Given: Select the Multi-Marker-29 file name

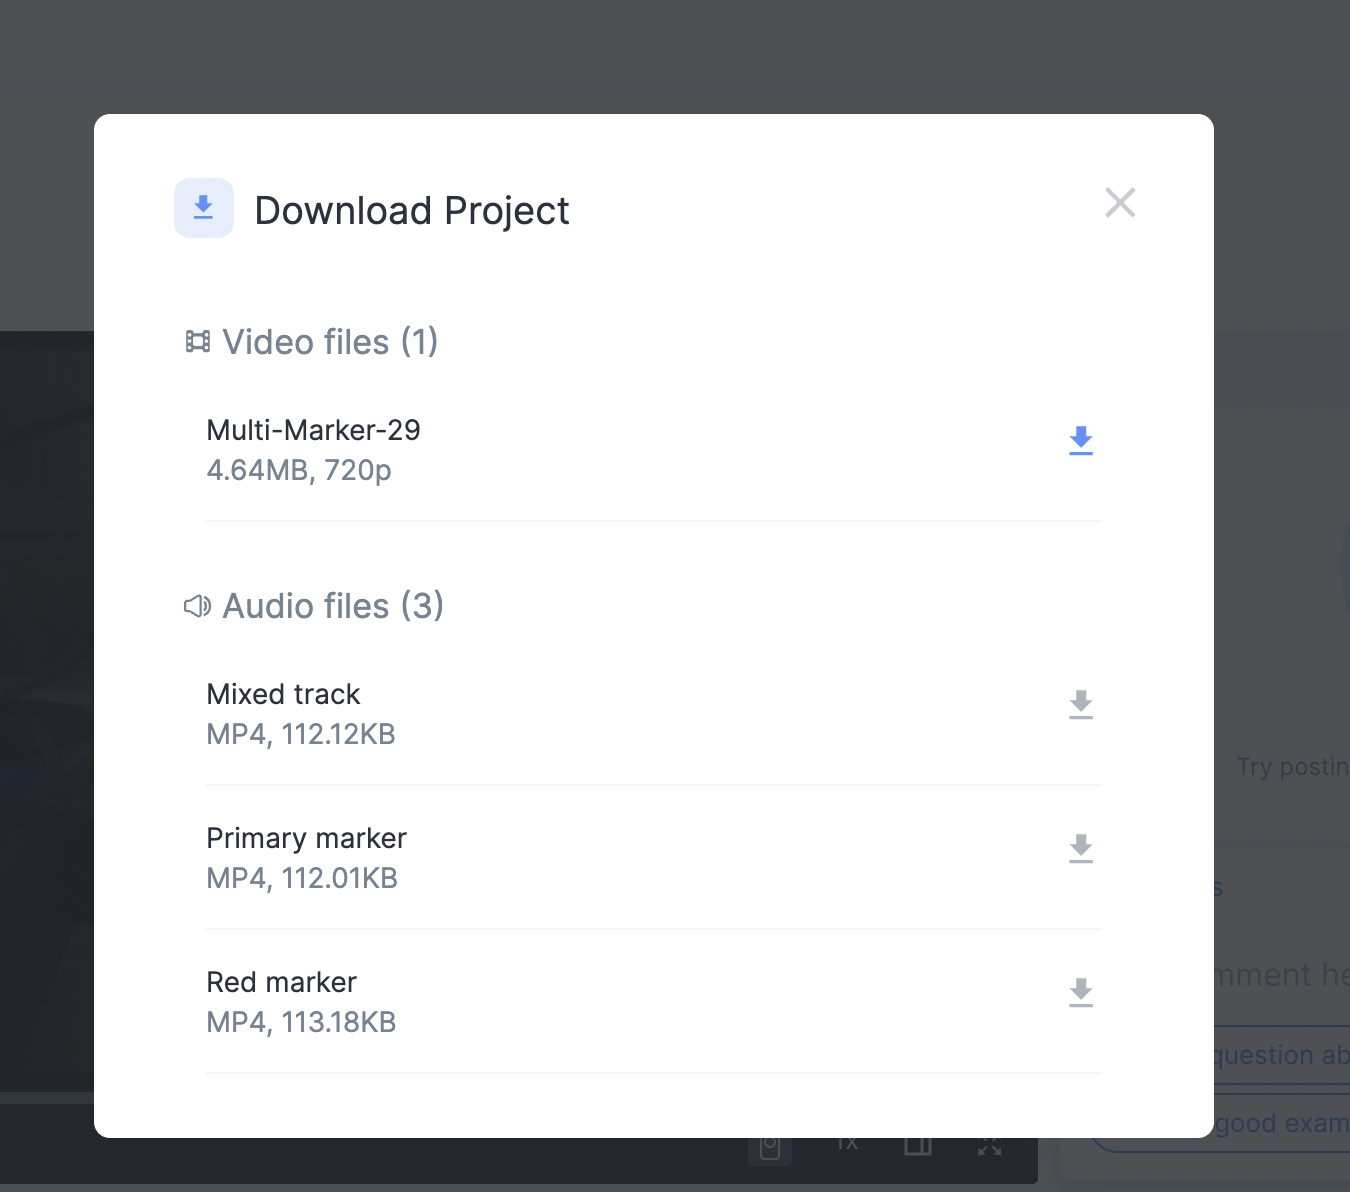Looking at the screenshot, I should (313, 430).
